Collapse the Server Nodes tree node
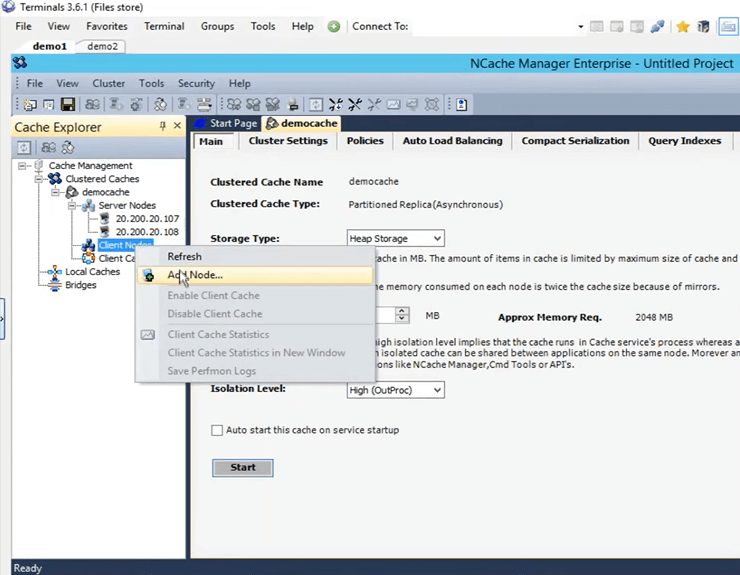Image resolution: width=740 pixels, height=575 pixels. click(x=72, y=205)
